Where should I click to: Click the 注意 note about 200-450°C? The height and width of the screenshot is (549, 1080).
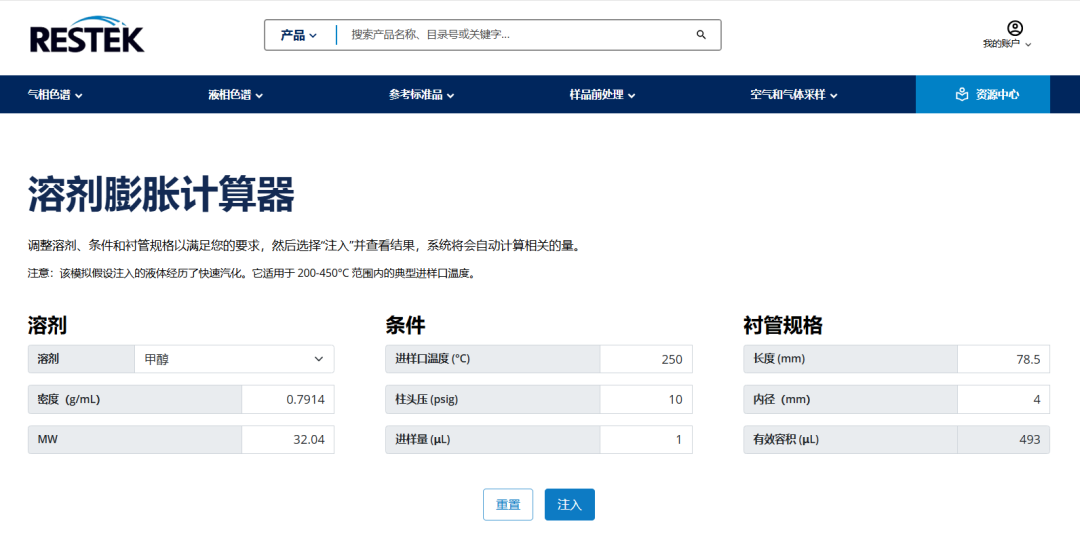point(251,273)
